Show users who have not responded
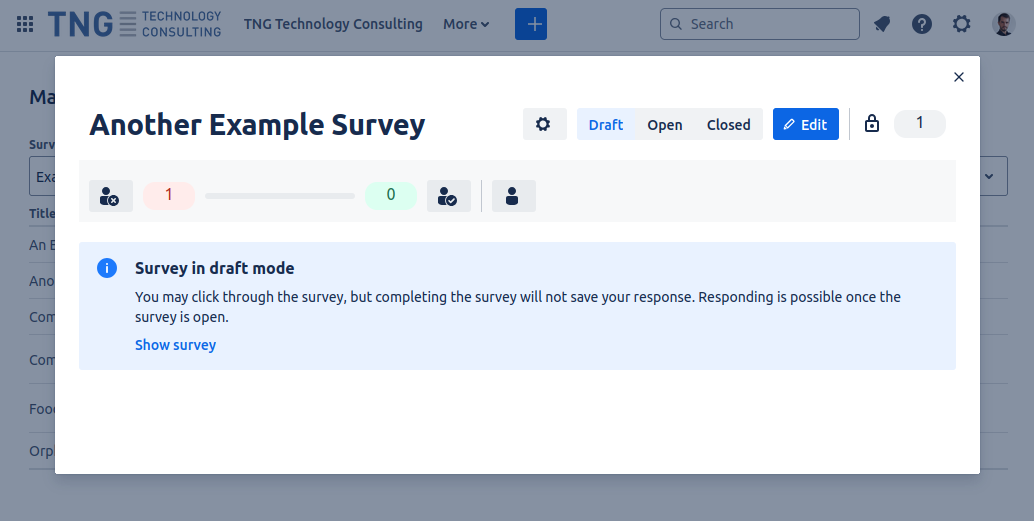Screen dimensions: 1034x521 111,196
